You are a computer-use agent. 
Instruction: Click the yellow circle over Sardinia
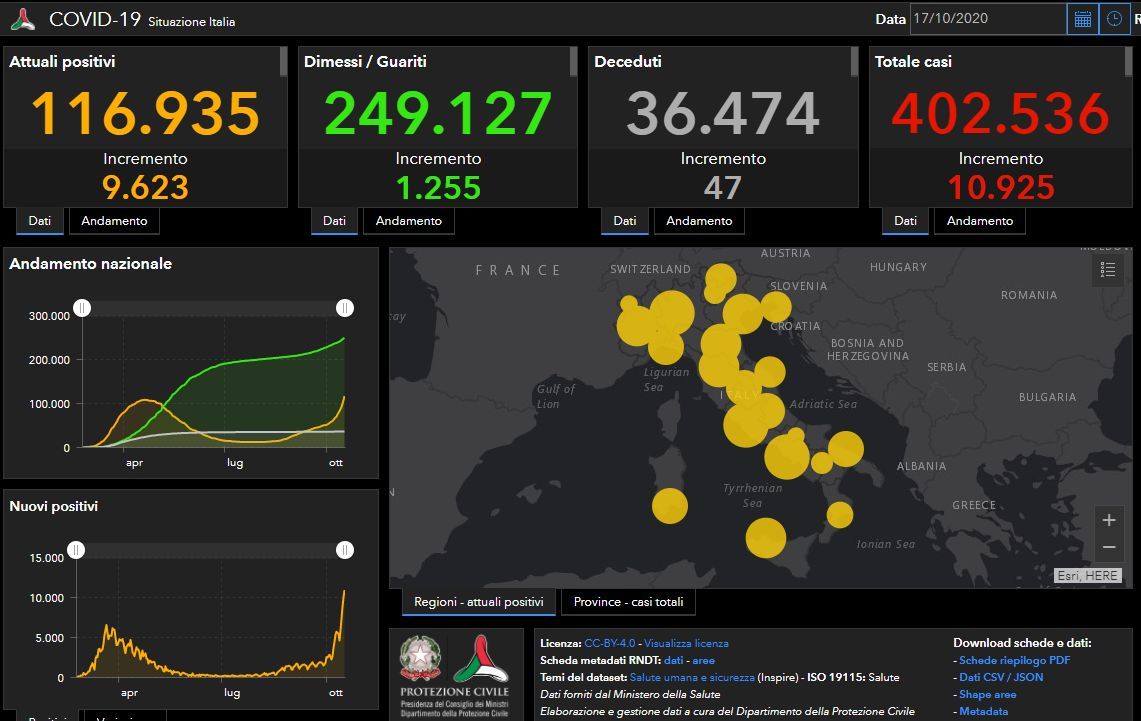click(670, 506)
